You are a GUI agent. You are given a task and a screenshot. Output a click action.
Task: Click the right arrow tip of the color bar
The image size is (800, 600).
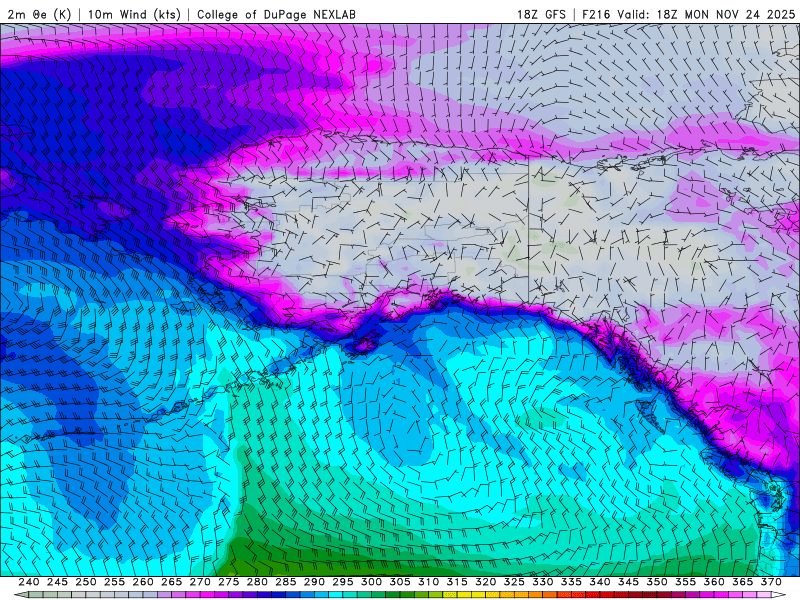(781, 595)
